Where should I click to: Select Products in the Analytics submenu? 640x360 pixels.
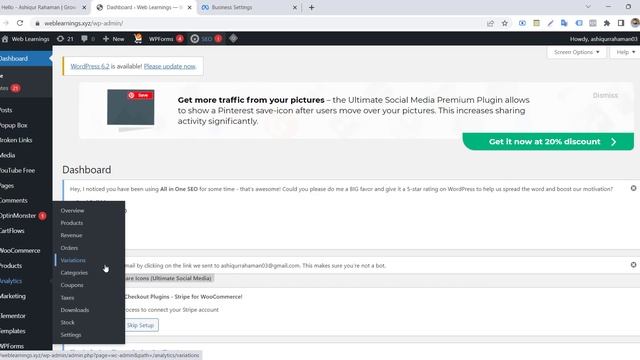72,223
